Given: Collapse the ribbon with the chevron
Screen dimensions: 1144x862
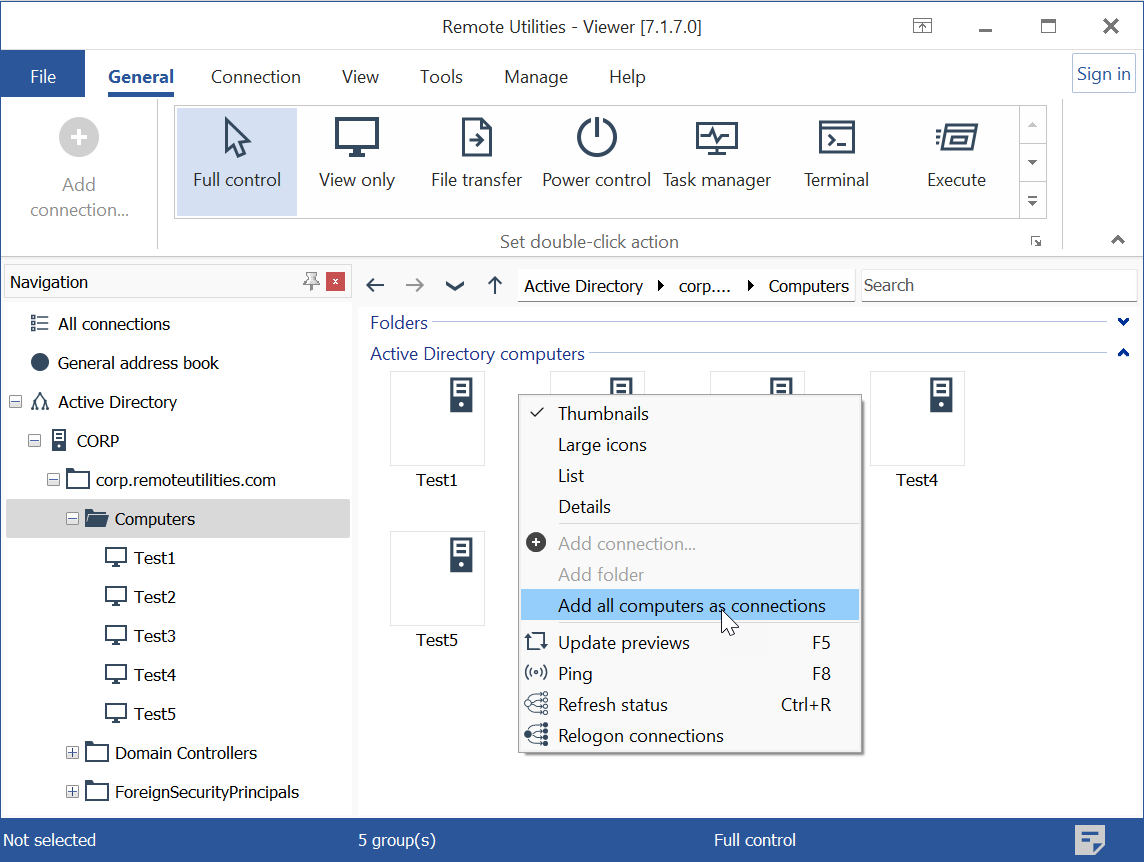Looking at the screenshot, I should tap(1118, 240).
